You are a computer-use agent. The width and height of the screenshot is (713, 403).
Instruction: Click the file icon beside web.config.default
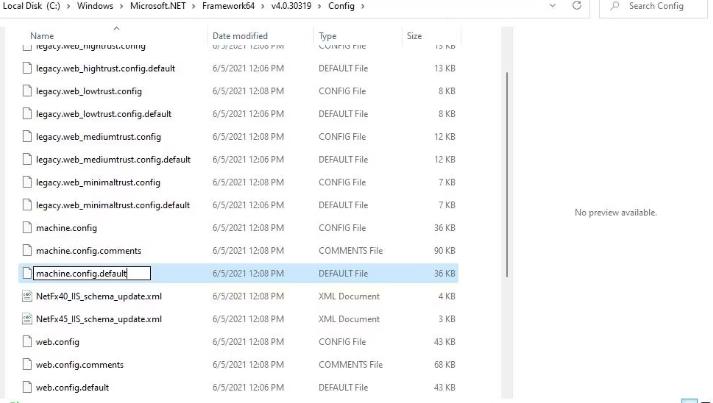coord(27,387)
